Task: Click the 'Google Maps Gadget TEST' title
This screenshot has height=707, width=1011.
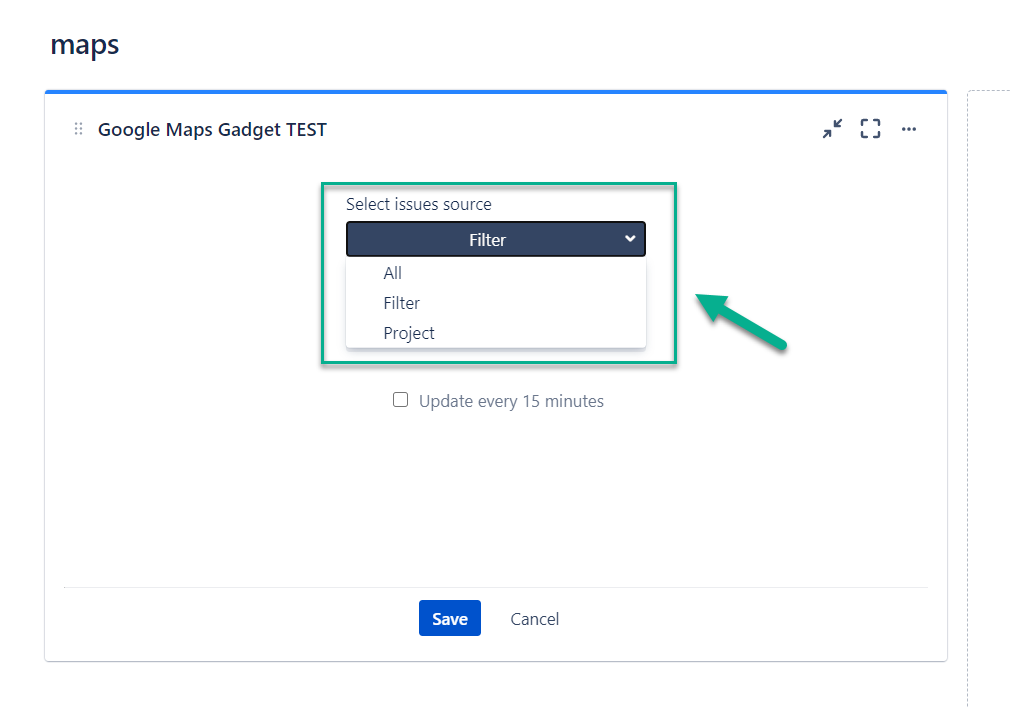Action: pyautogui.click(x=212, y=129)
